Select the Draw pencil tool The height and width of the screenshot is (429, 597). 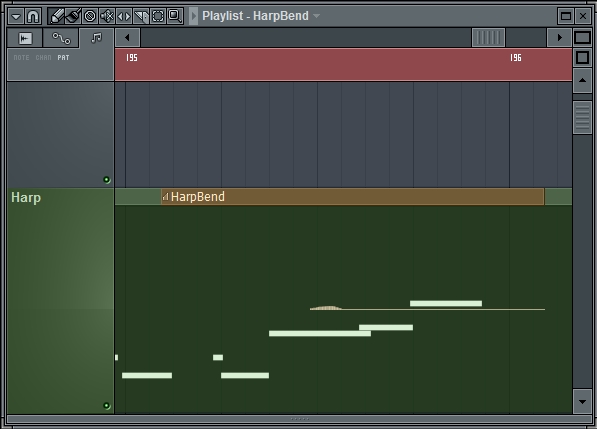(56, 16)
